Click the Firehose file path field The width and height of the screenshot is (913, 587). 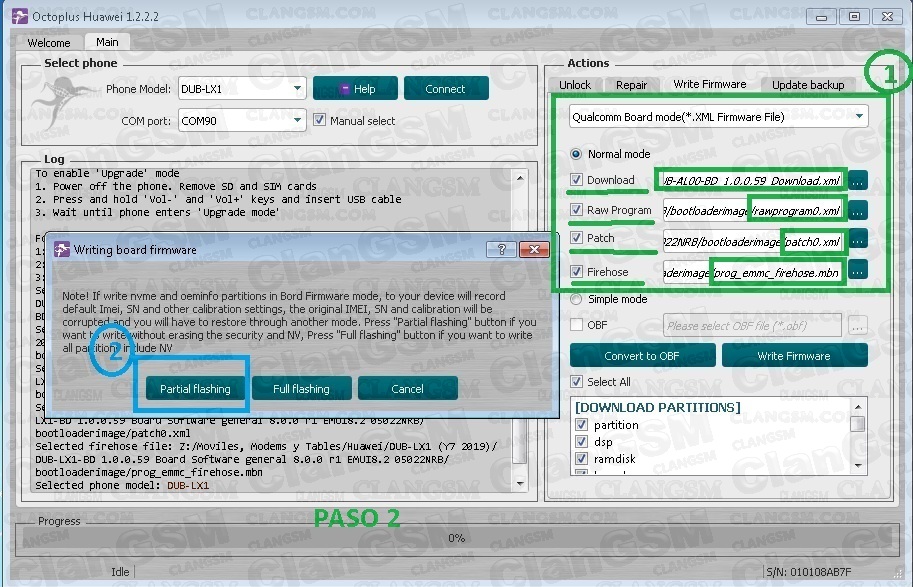tap(753, 272)
